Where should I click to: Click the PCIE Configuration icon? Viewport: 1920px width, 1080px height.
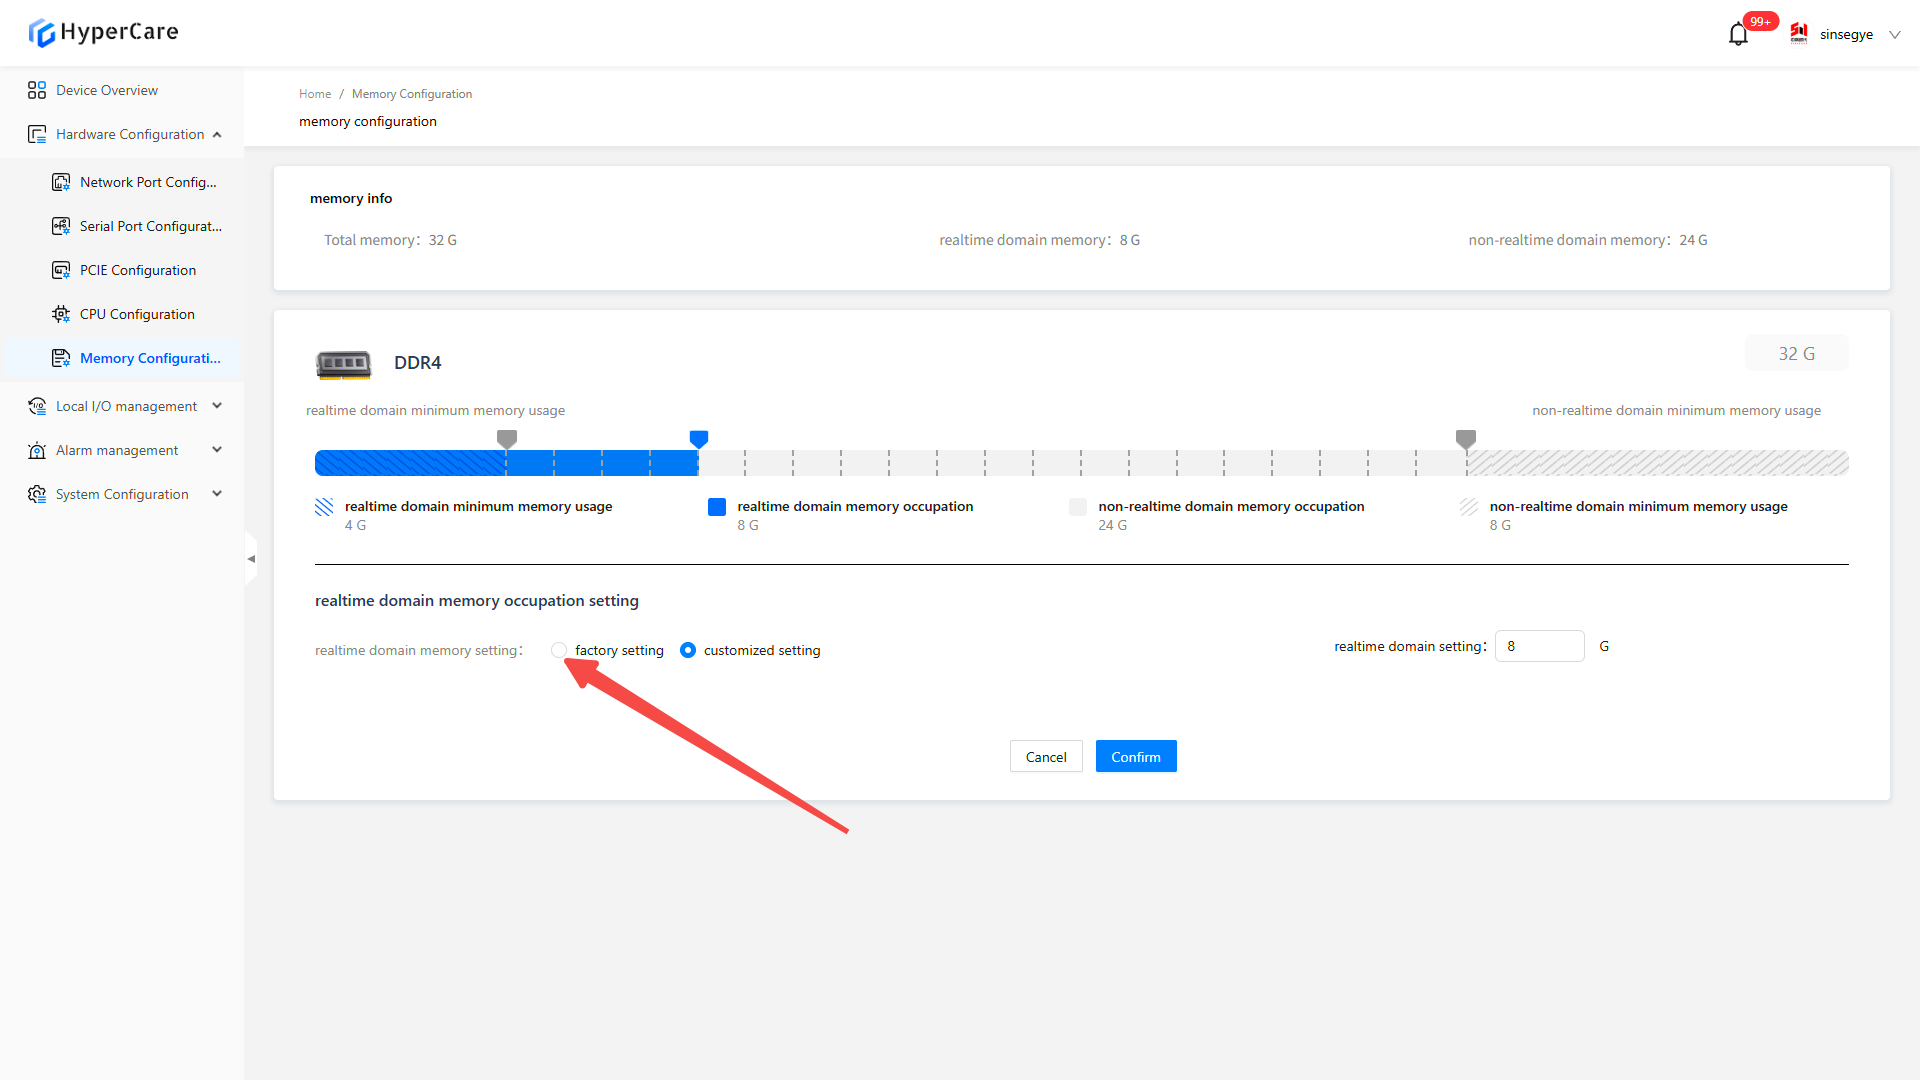[61, 270]
